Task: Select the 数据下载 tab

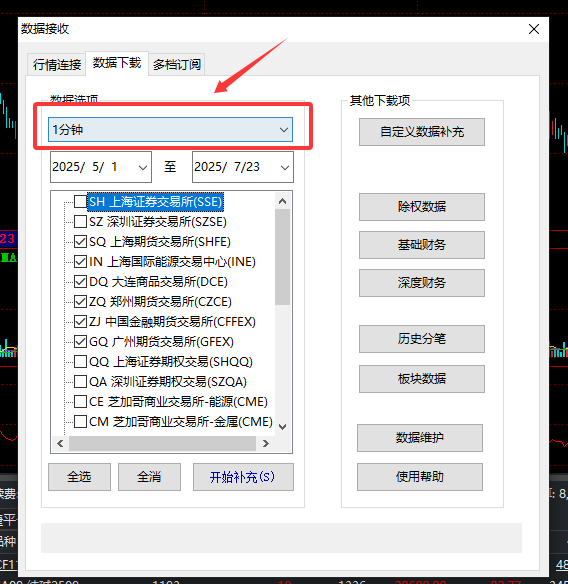Action: (x=117, y=63)
